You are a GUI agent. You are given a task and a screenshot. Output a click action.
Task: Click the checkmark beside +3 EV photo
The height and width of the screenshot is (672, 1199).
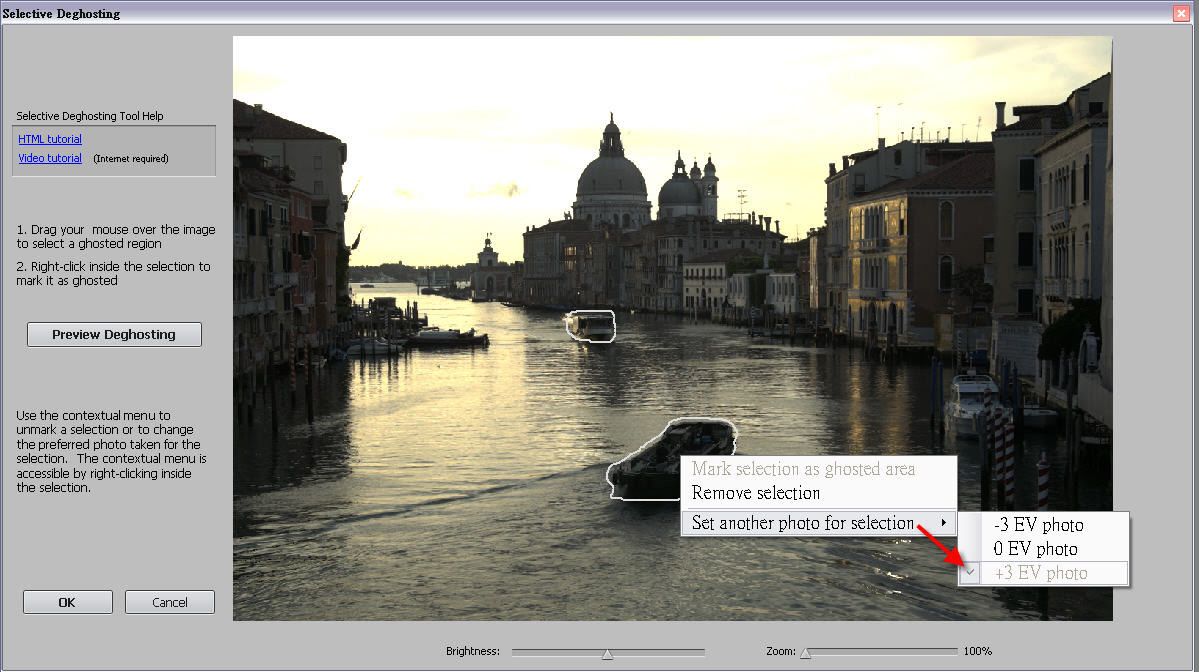click(x=970, y=573)
